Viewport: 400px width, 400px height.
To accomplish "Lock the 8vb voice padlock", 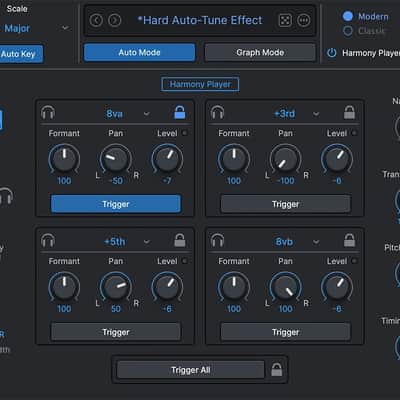I will click(349, 240).
